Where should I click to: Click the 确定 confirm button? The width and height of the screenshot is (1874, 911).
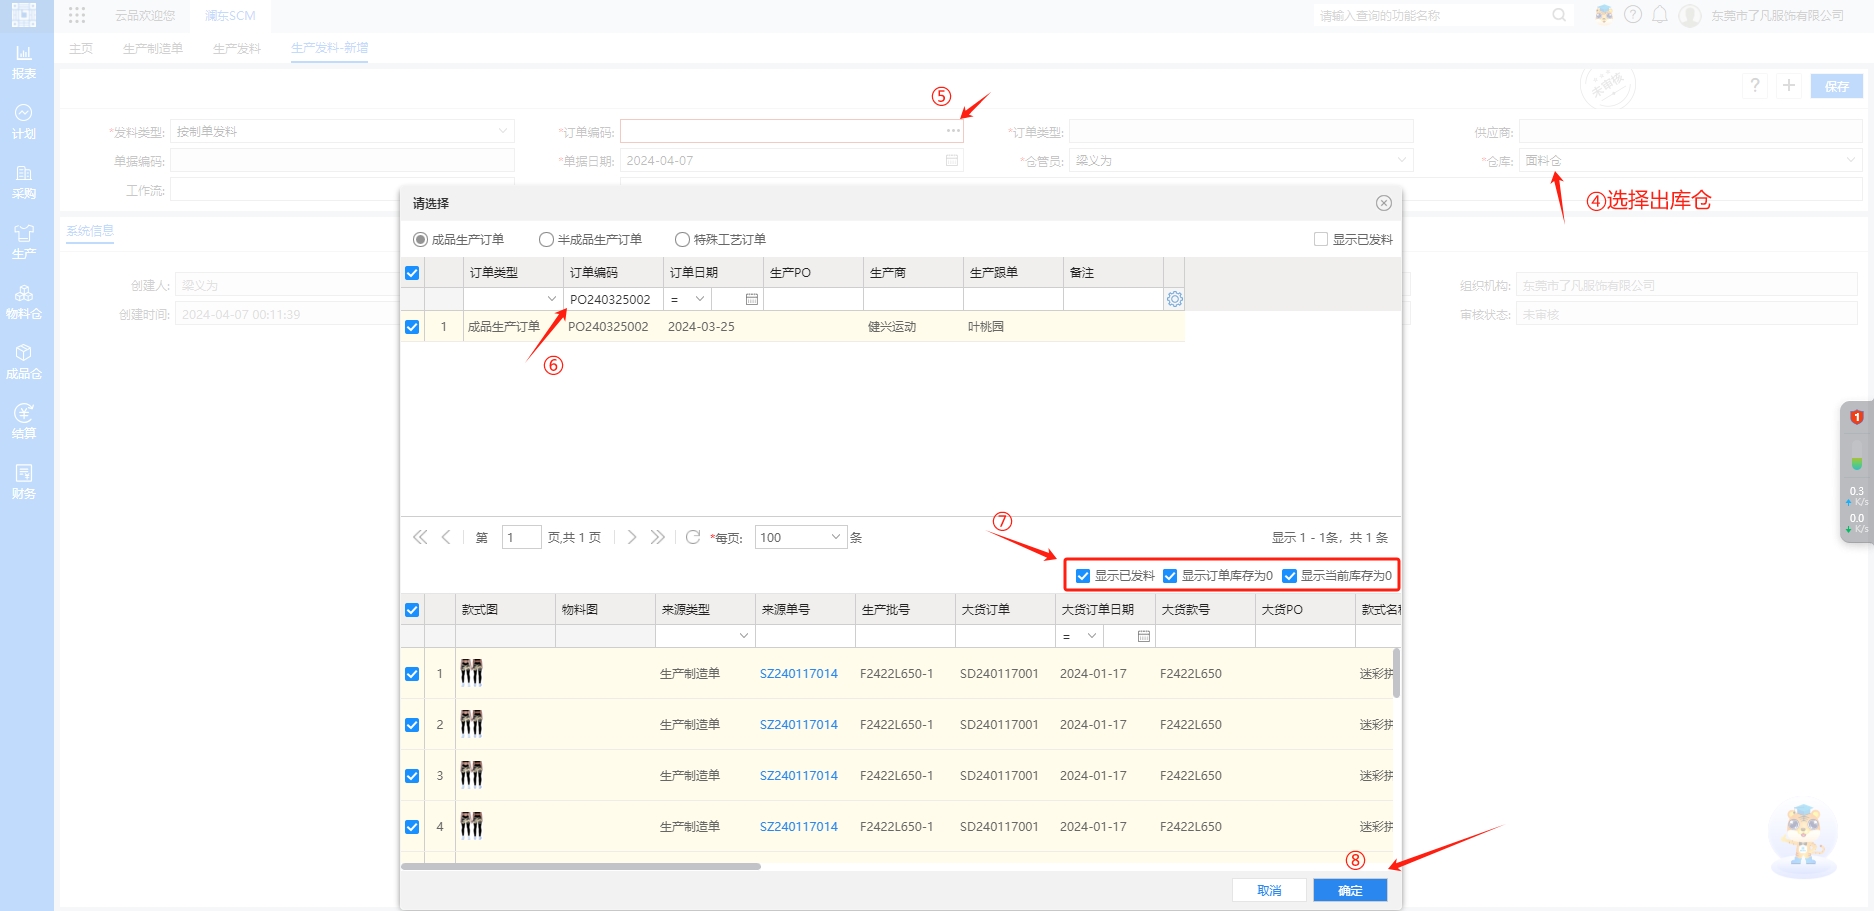tap(1349, 890)
